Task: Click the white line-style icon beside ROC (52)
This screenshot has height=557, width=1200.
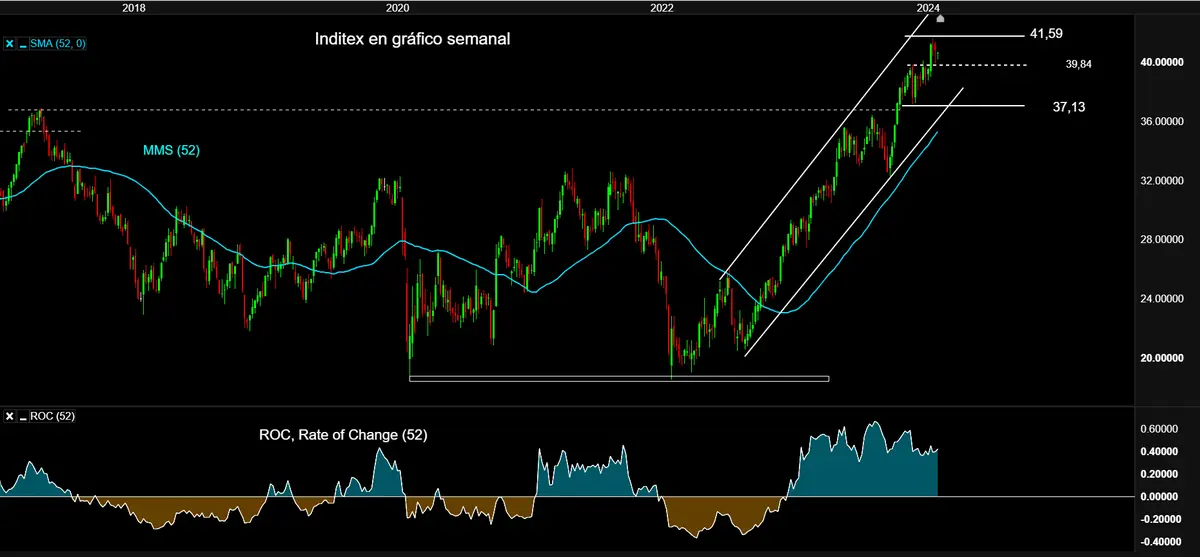Action: pos(24,415)
